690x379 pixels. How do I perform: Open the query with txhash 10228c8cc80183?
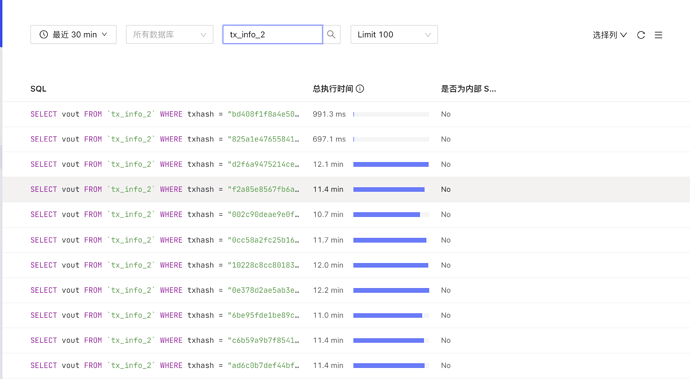[x=165, y=265]
